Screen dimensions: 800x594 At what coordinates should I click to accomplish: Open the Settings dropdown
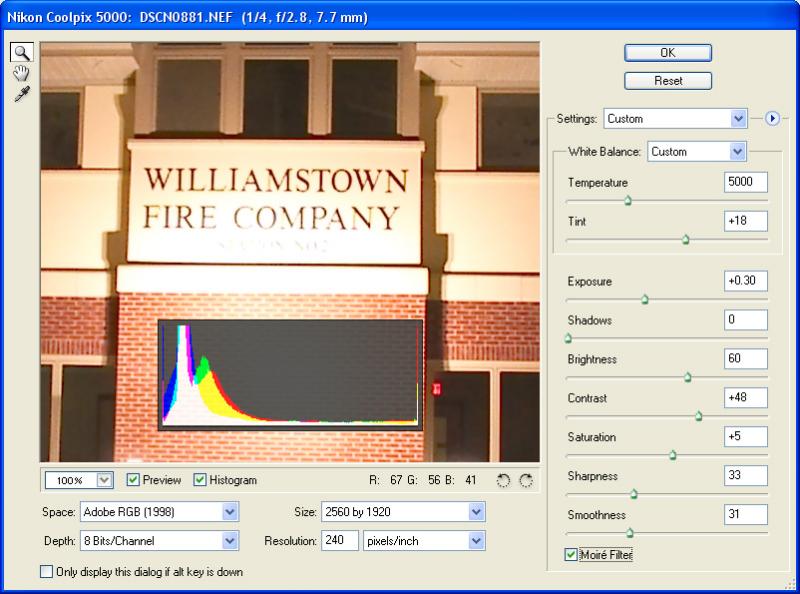pyautogui.click(x=676, y=119)
